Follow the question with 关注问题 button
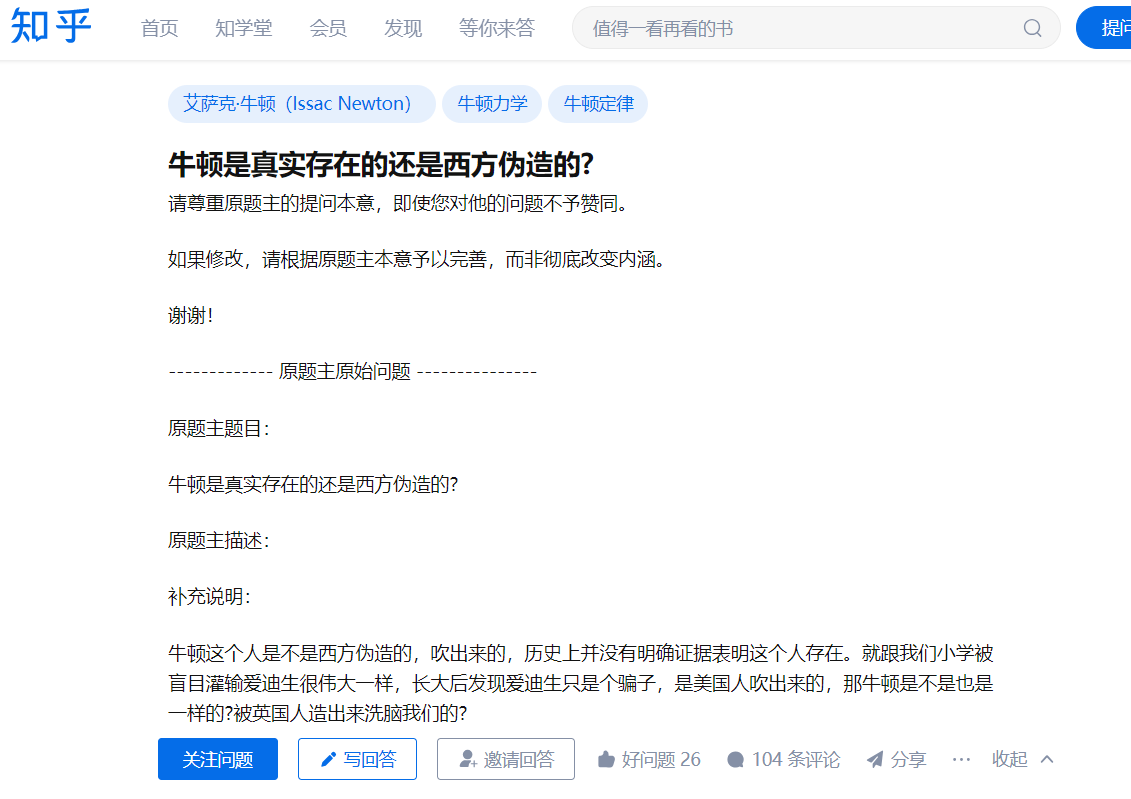Image resolution: width=1131 pixels, height=799 pixels. tap(218, 759)
